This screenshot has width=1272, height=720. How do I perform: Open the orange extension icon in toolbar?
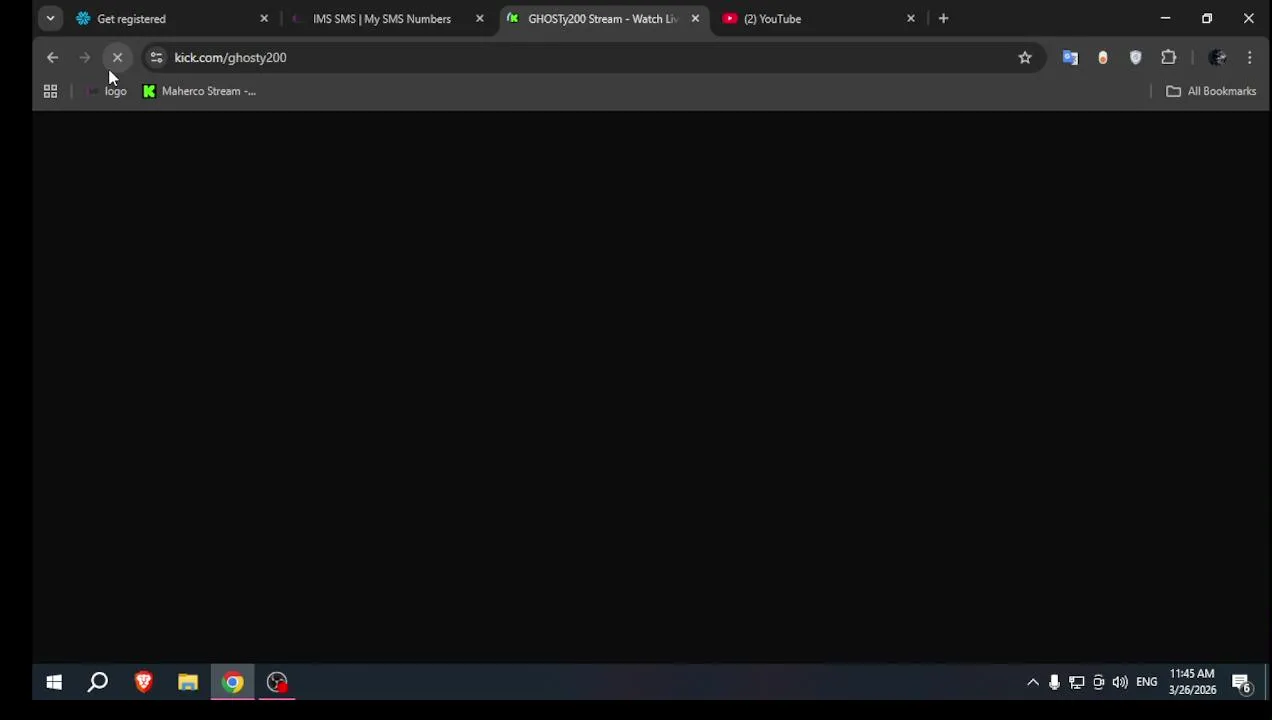(x=1103, y=58)
